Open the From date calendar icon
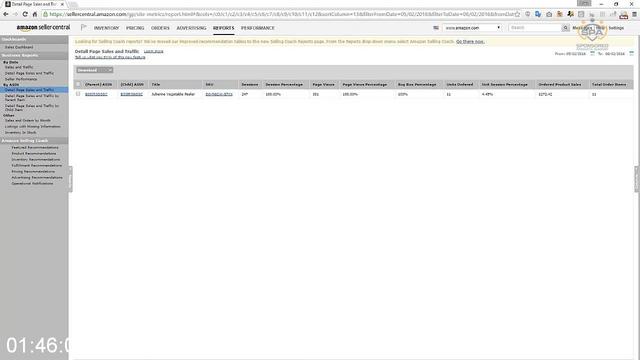Image resolution: width=640 pixels, height=360 pixels. coord(592,53)
